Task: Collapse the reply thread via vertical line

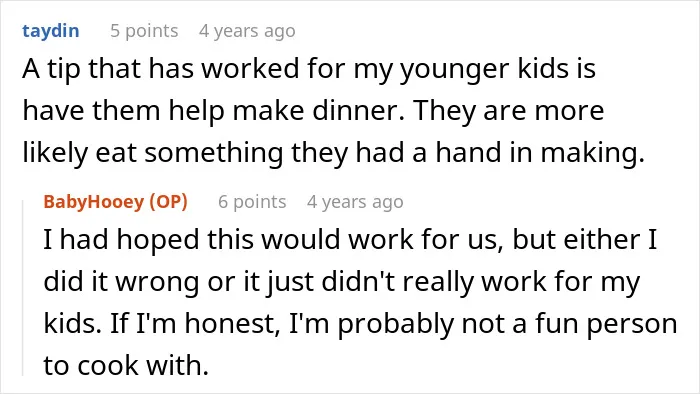Action: coord(23,288)
